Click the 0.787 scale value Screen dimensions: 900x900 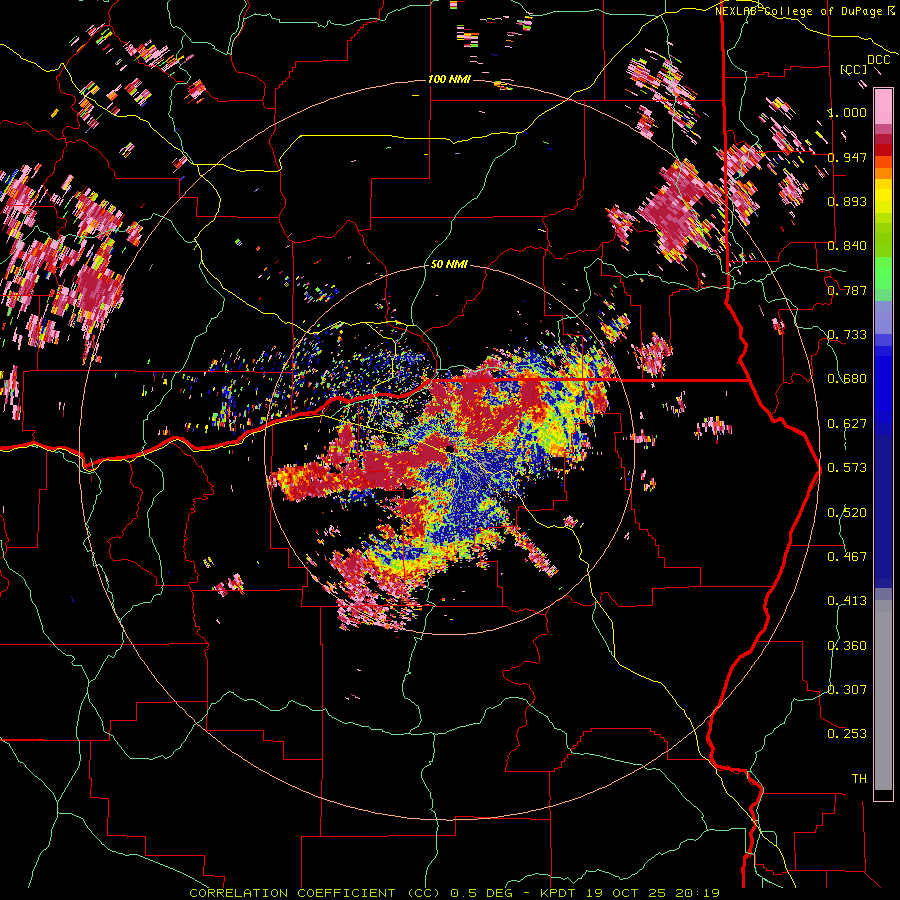[x=847, y=290]
